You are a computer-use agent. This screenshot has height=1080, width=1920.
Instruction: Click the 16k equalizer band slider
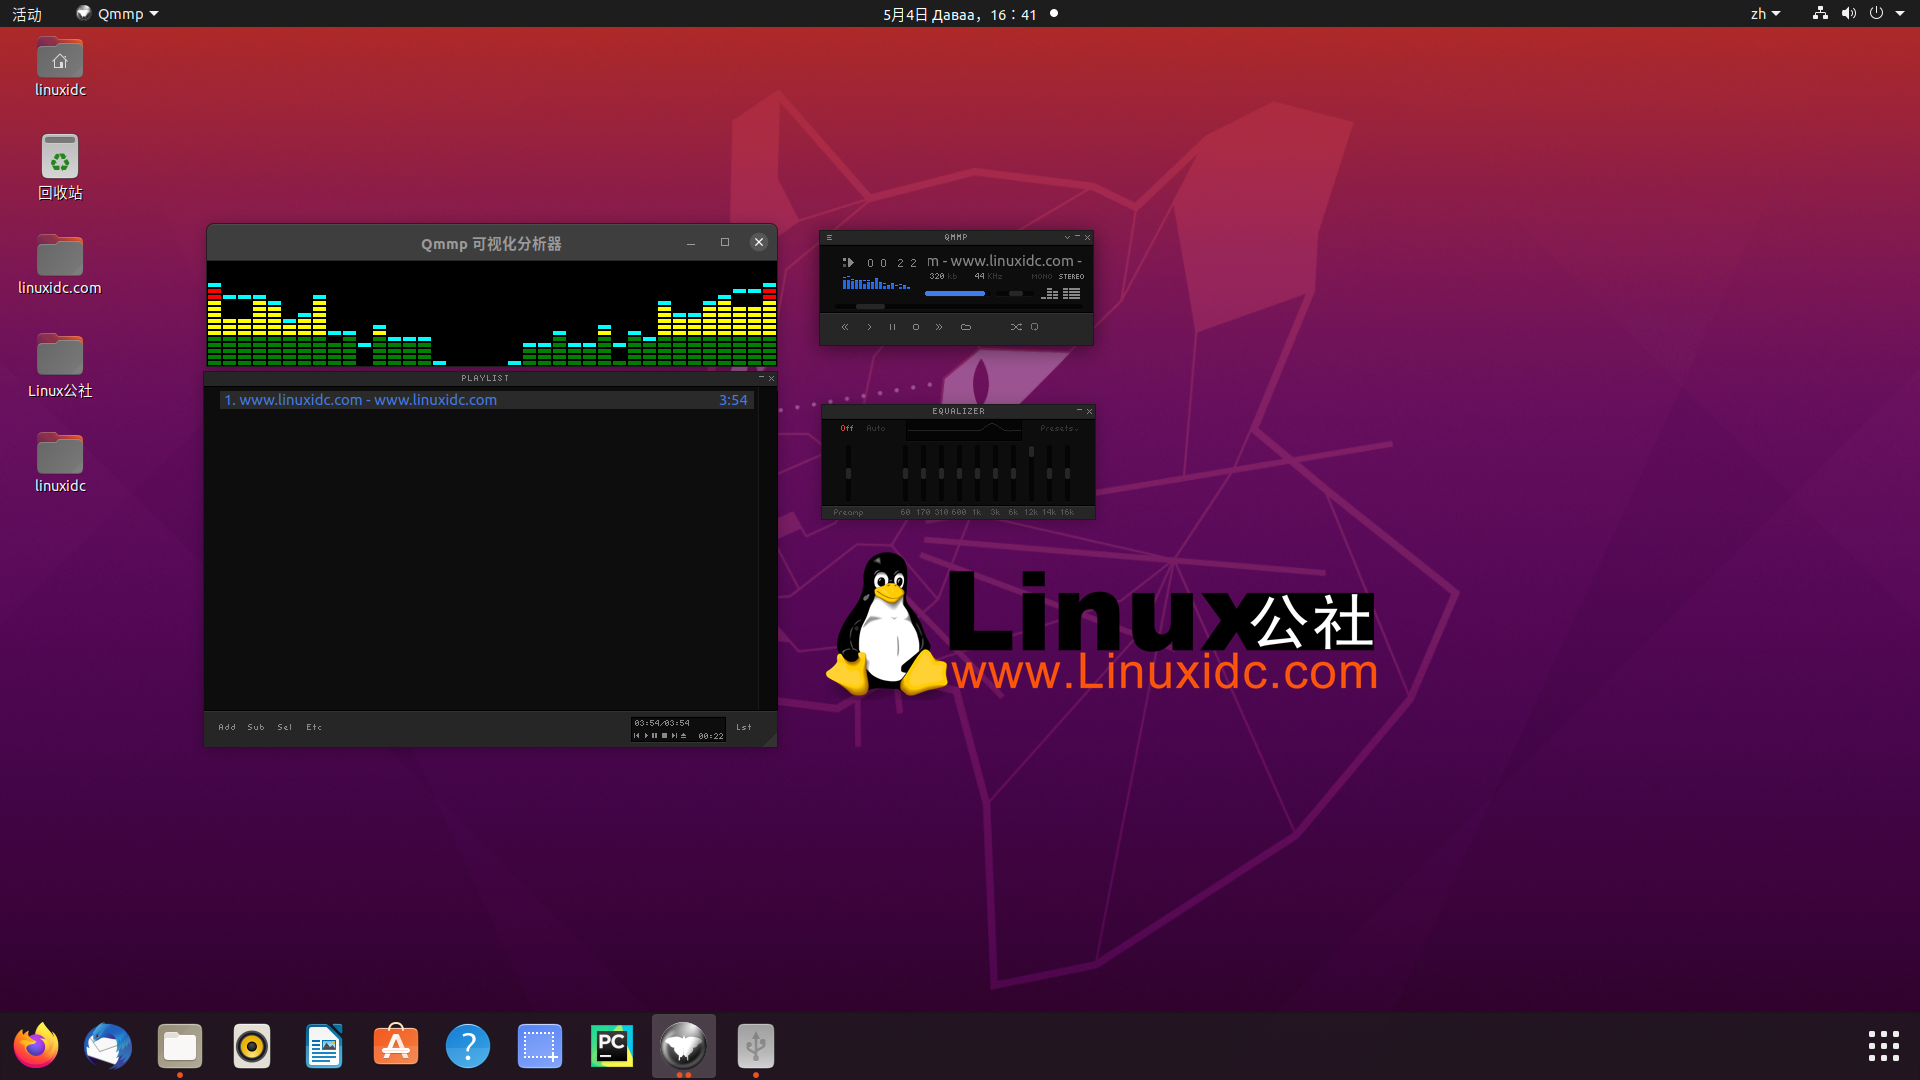(1067, 473)
